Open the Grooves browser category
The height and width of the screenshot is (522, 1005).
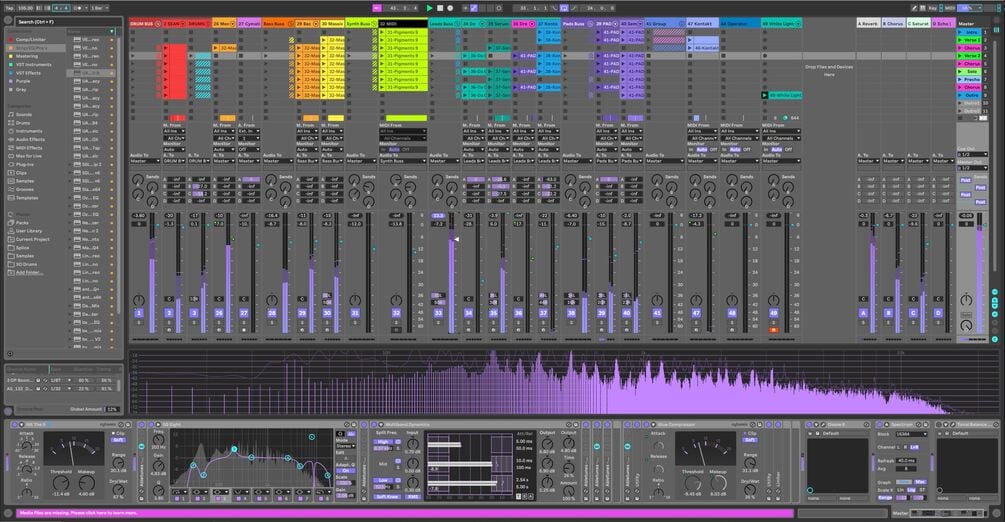(25, 189)
